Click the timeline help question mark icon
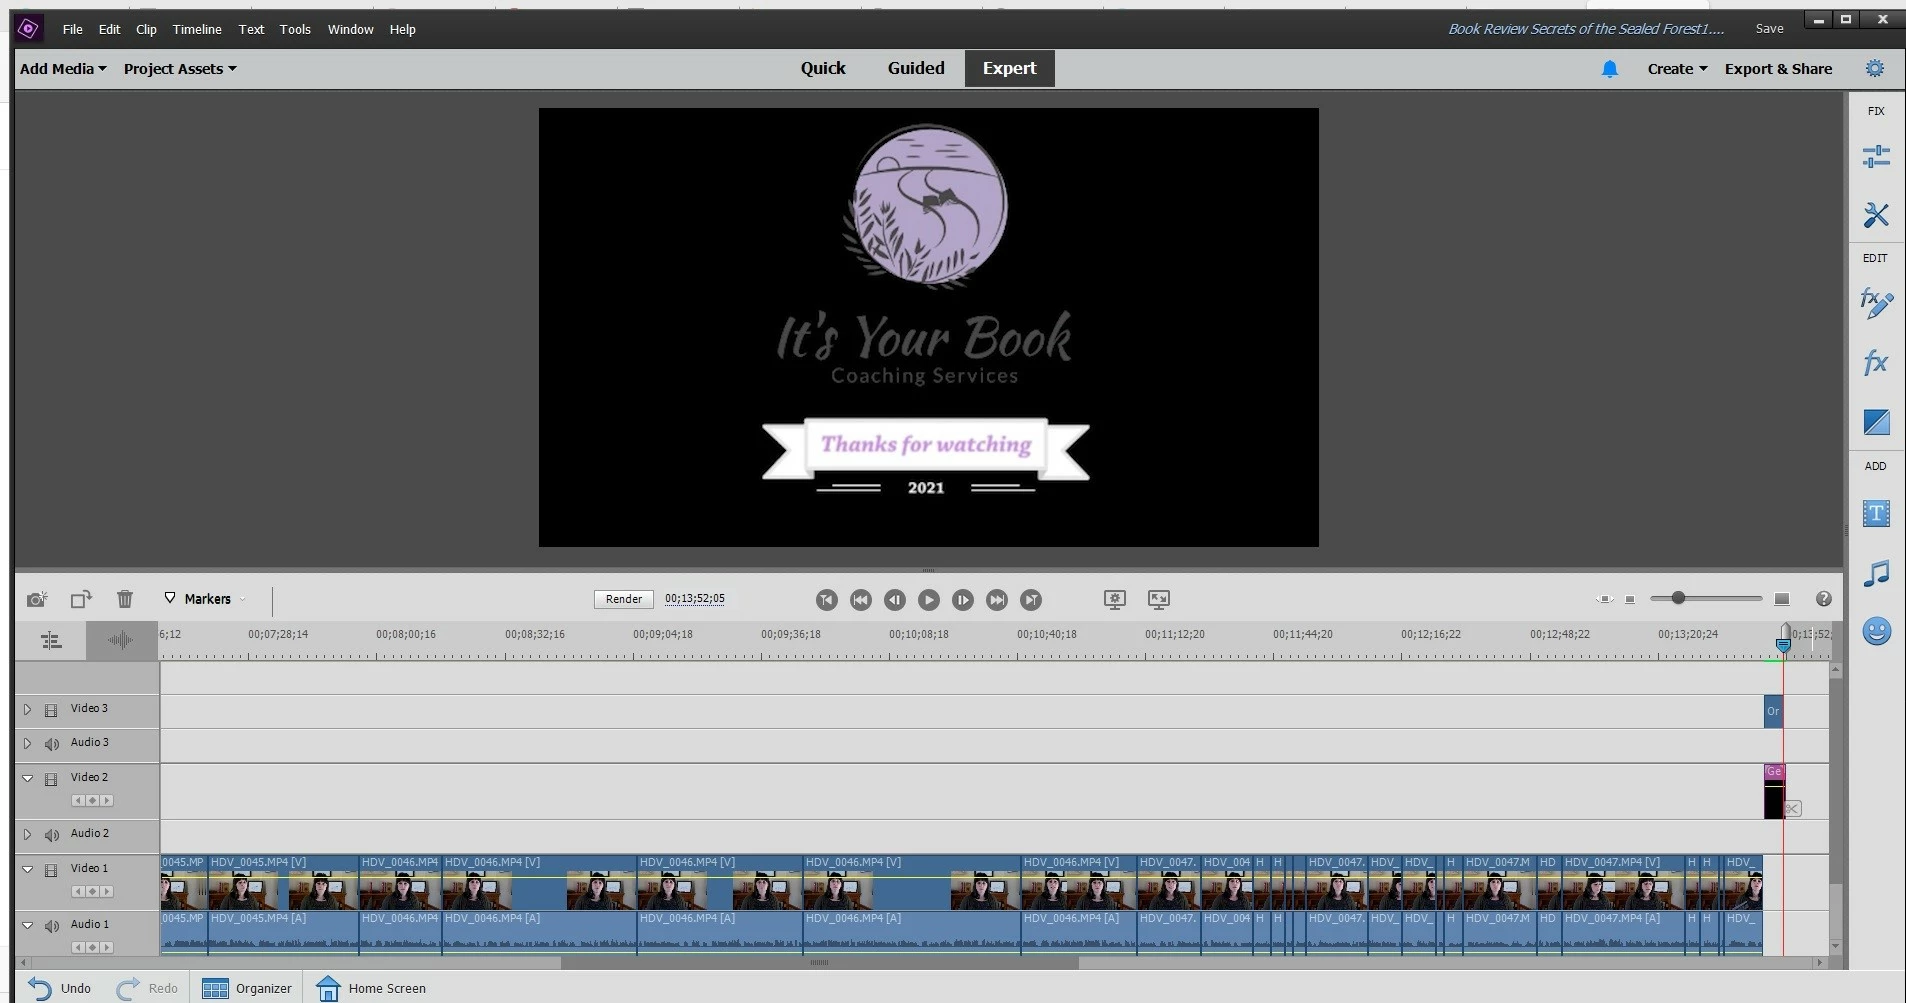The image size is (1906, 1003). pyautogui.click(x=1824, y=599)
